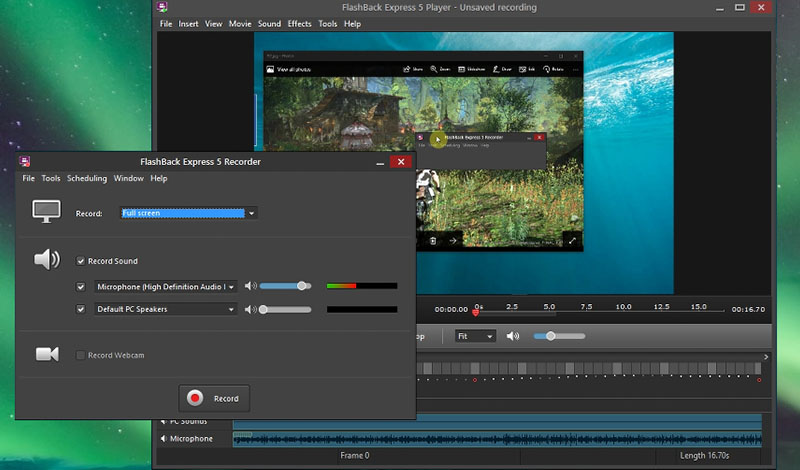Click the Zoom icon in recorded Photos toolbar
Screen dimensions: 800x470
[434, 69]
